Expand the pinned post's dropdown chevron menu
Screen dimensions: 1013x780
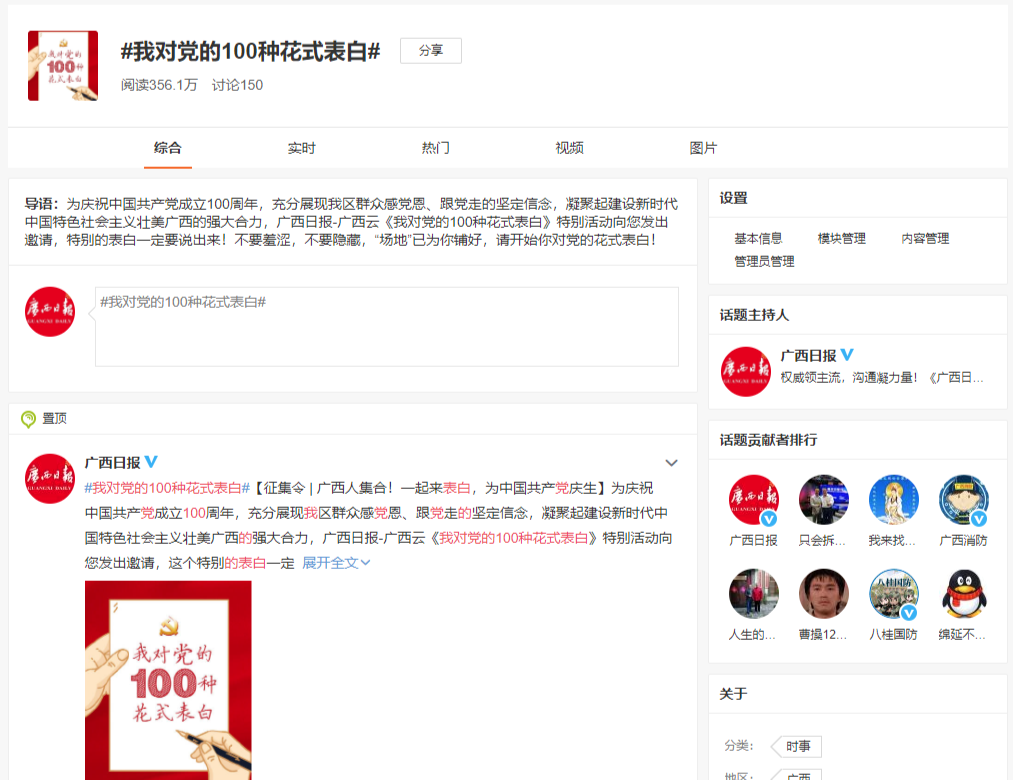click(x=671, y=463)
